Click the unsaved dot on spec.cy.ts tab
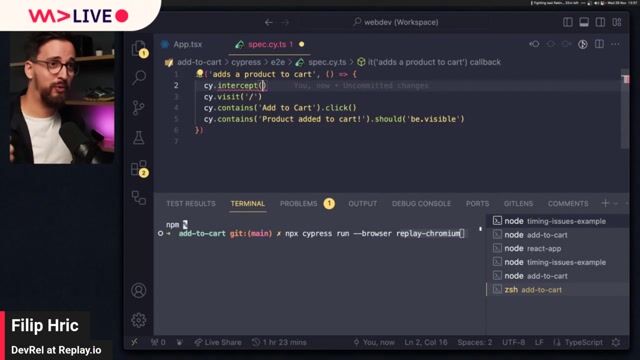This screenshot has height=360, width=640. (x=302, y=44)
